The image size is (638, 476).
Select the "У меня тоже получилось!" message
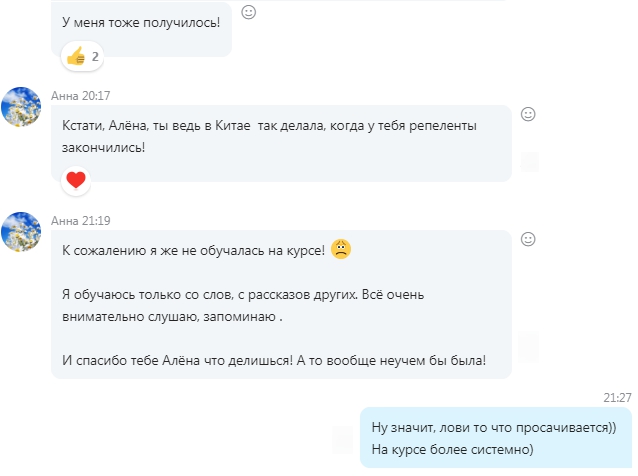[x=141, y=22]
